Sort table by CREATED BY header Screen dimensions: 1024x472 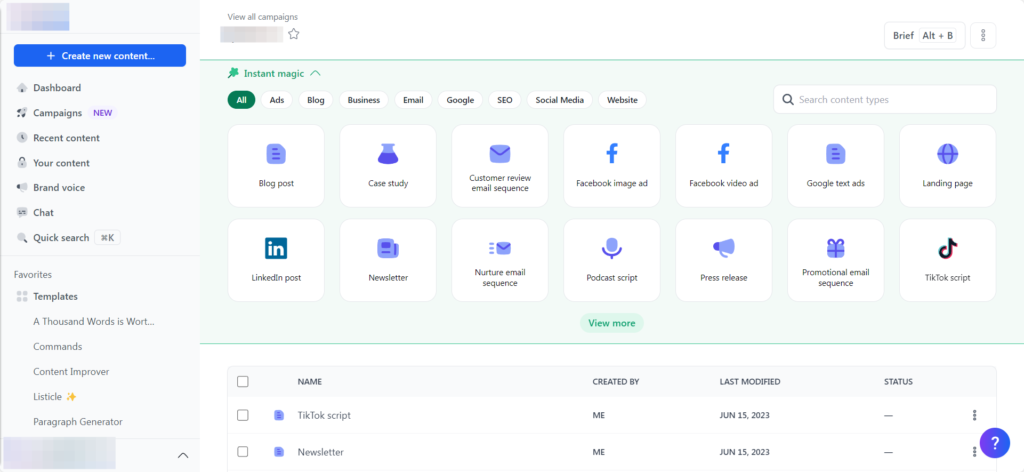(x=615, y=382)
